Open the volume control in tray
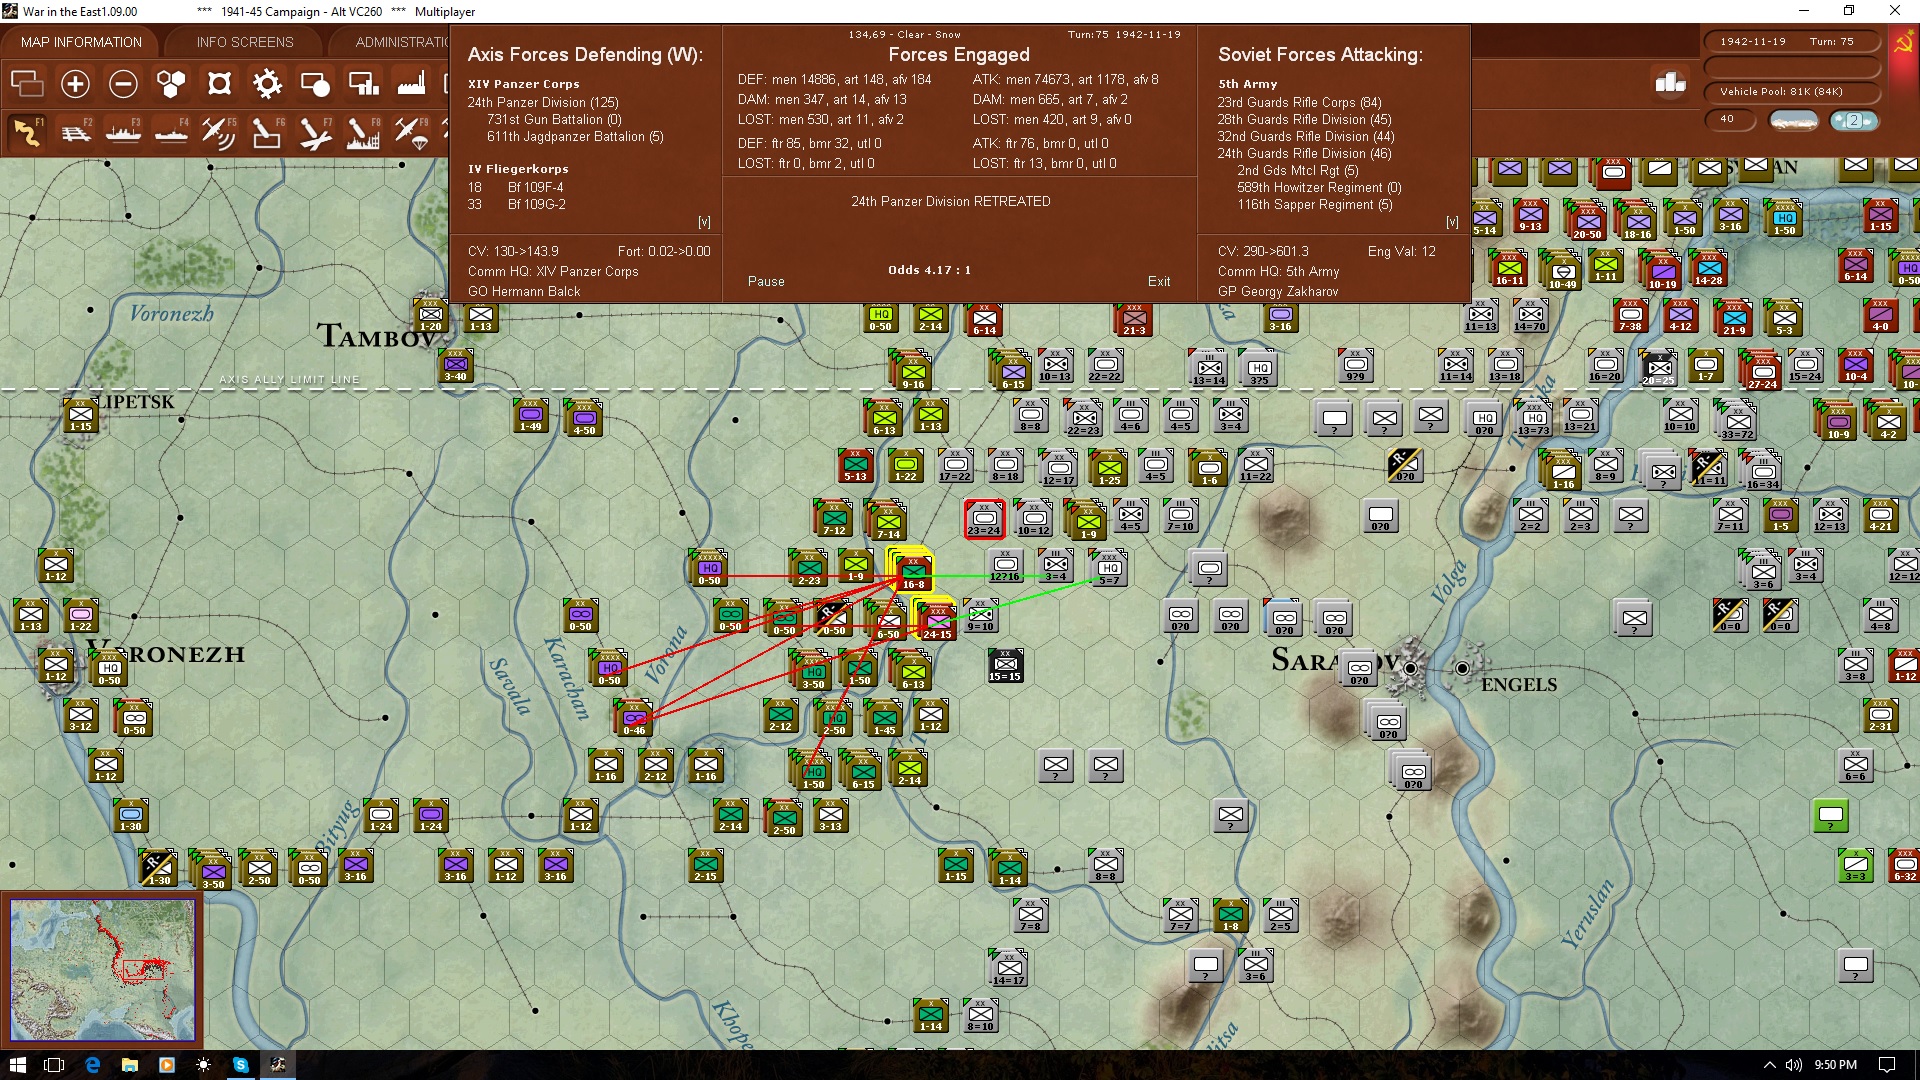 (1794, 1065)
